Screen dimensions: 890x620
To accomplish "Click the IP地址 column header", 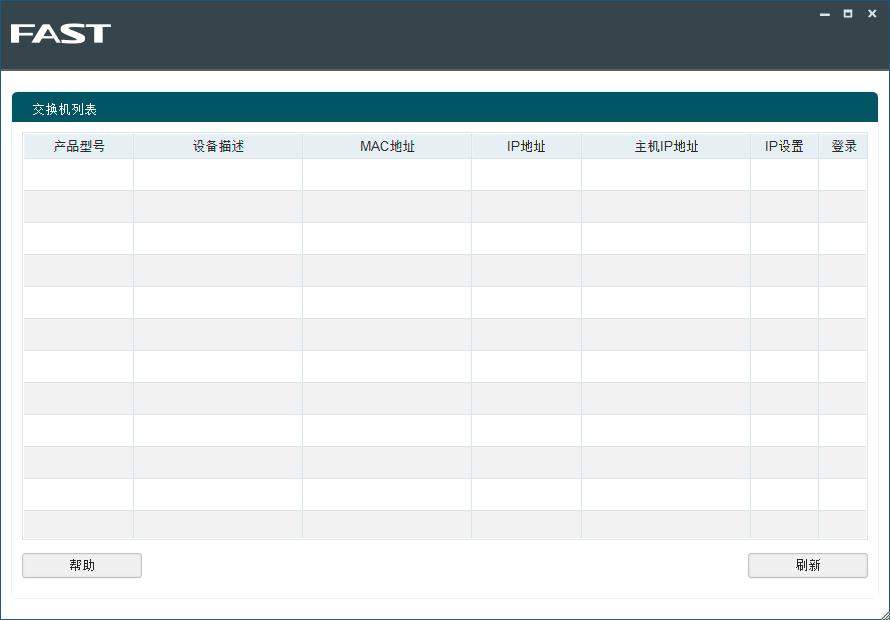I will point(525,145).
